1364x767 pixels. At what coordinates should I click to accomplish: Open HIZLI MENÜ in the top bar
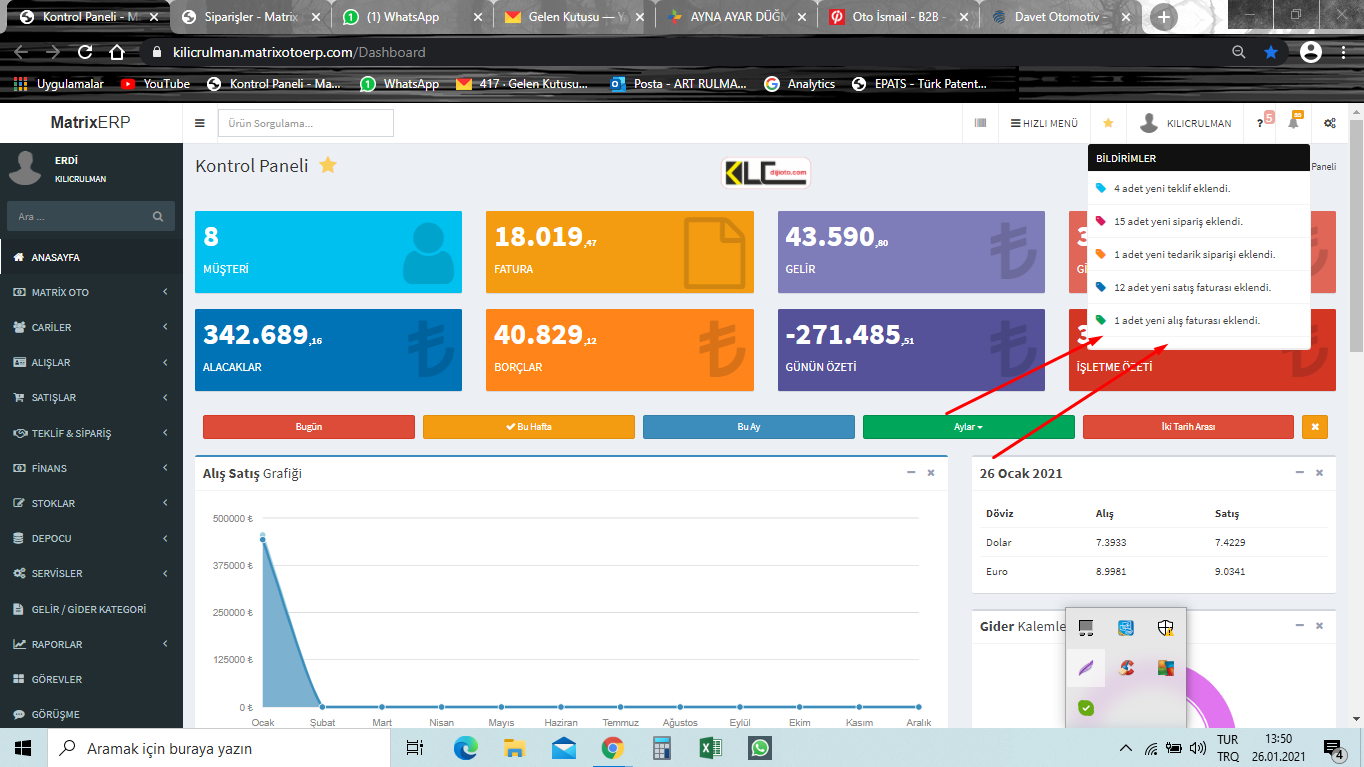coord(1044,123)
